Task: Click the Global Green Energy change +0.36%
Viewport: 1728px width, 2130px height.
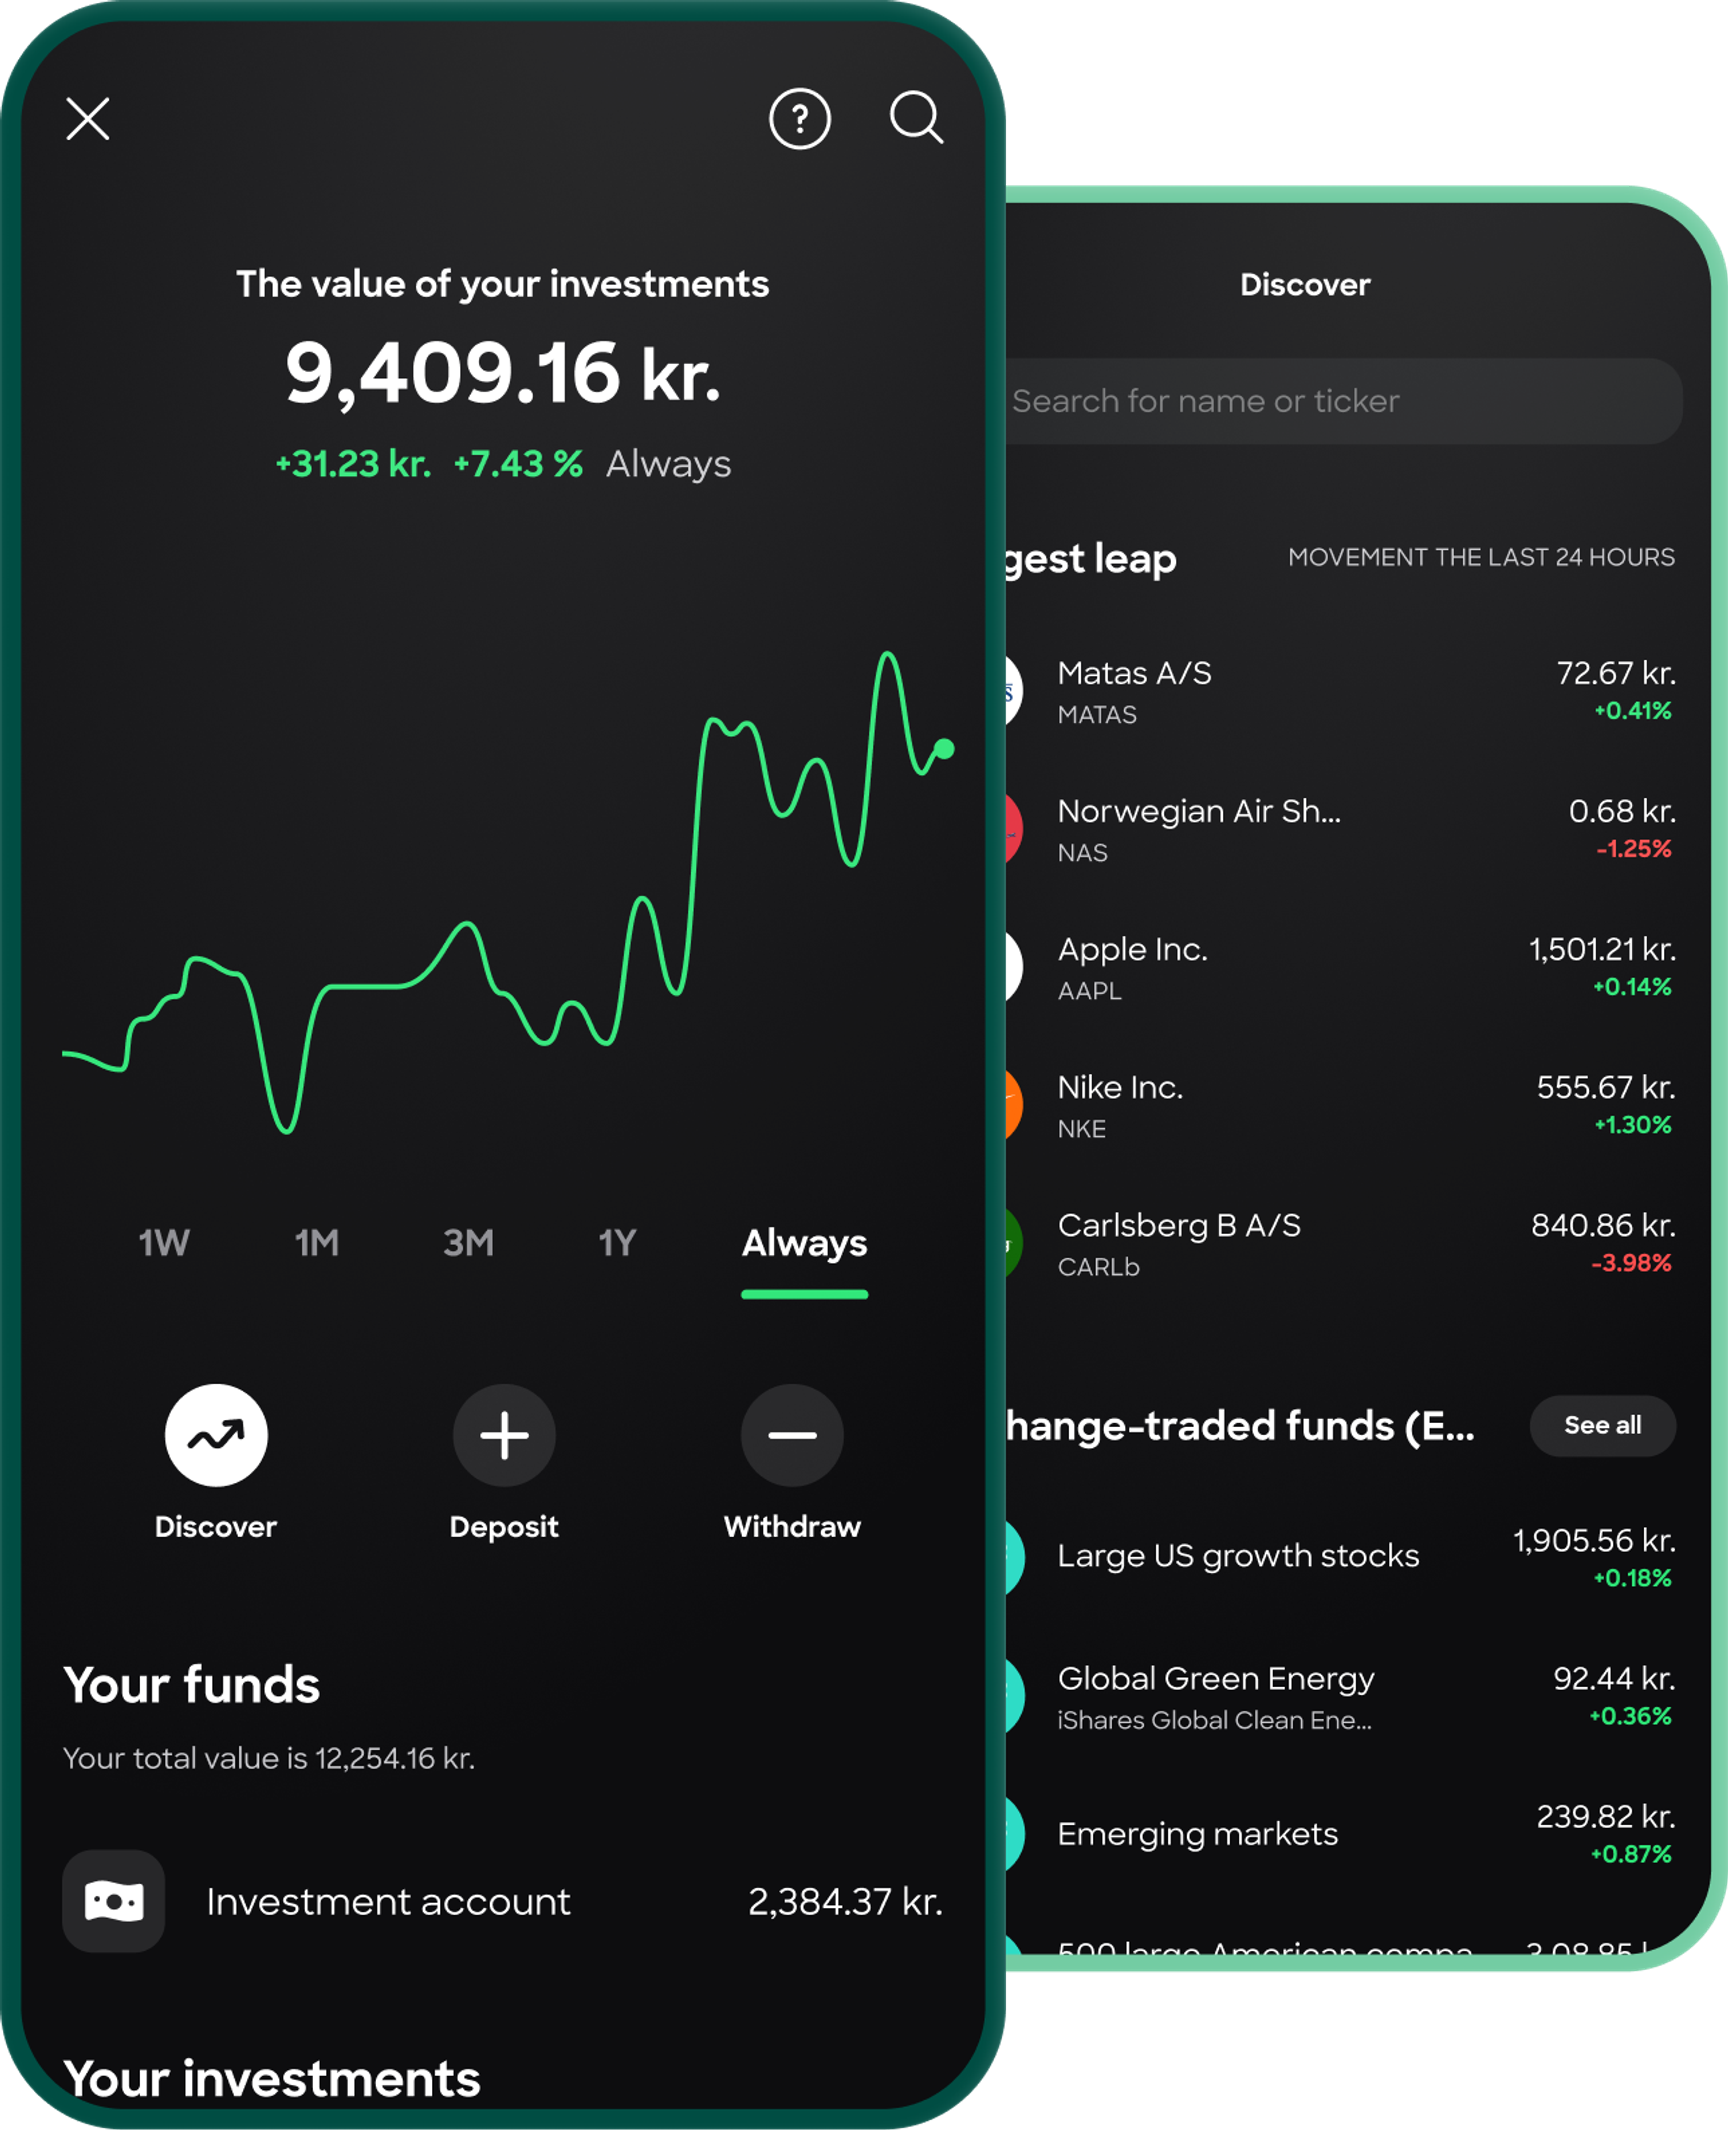Action: tap(1630, 1716)
